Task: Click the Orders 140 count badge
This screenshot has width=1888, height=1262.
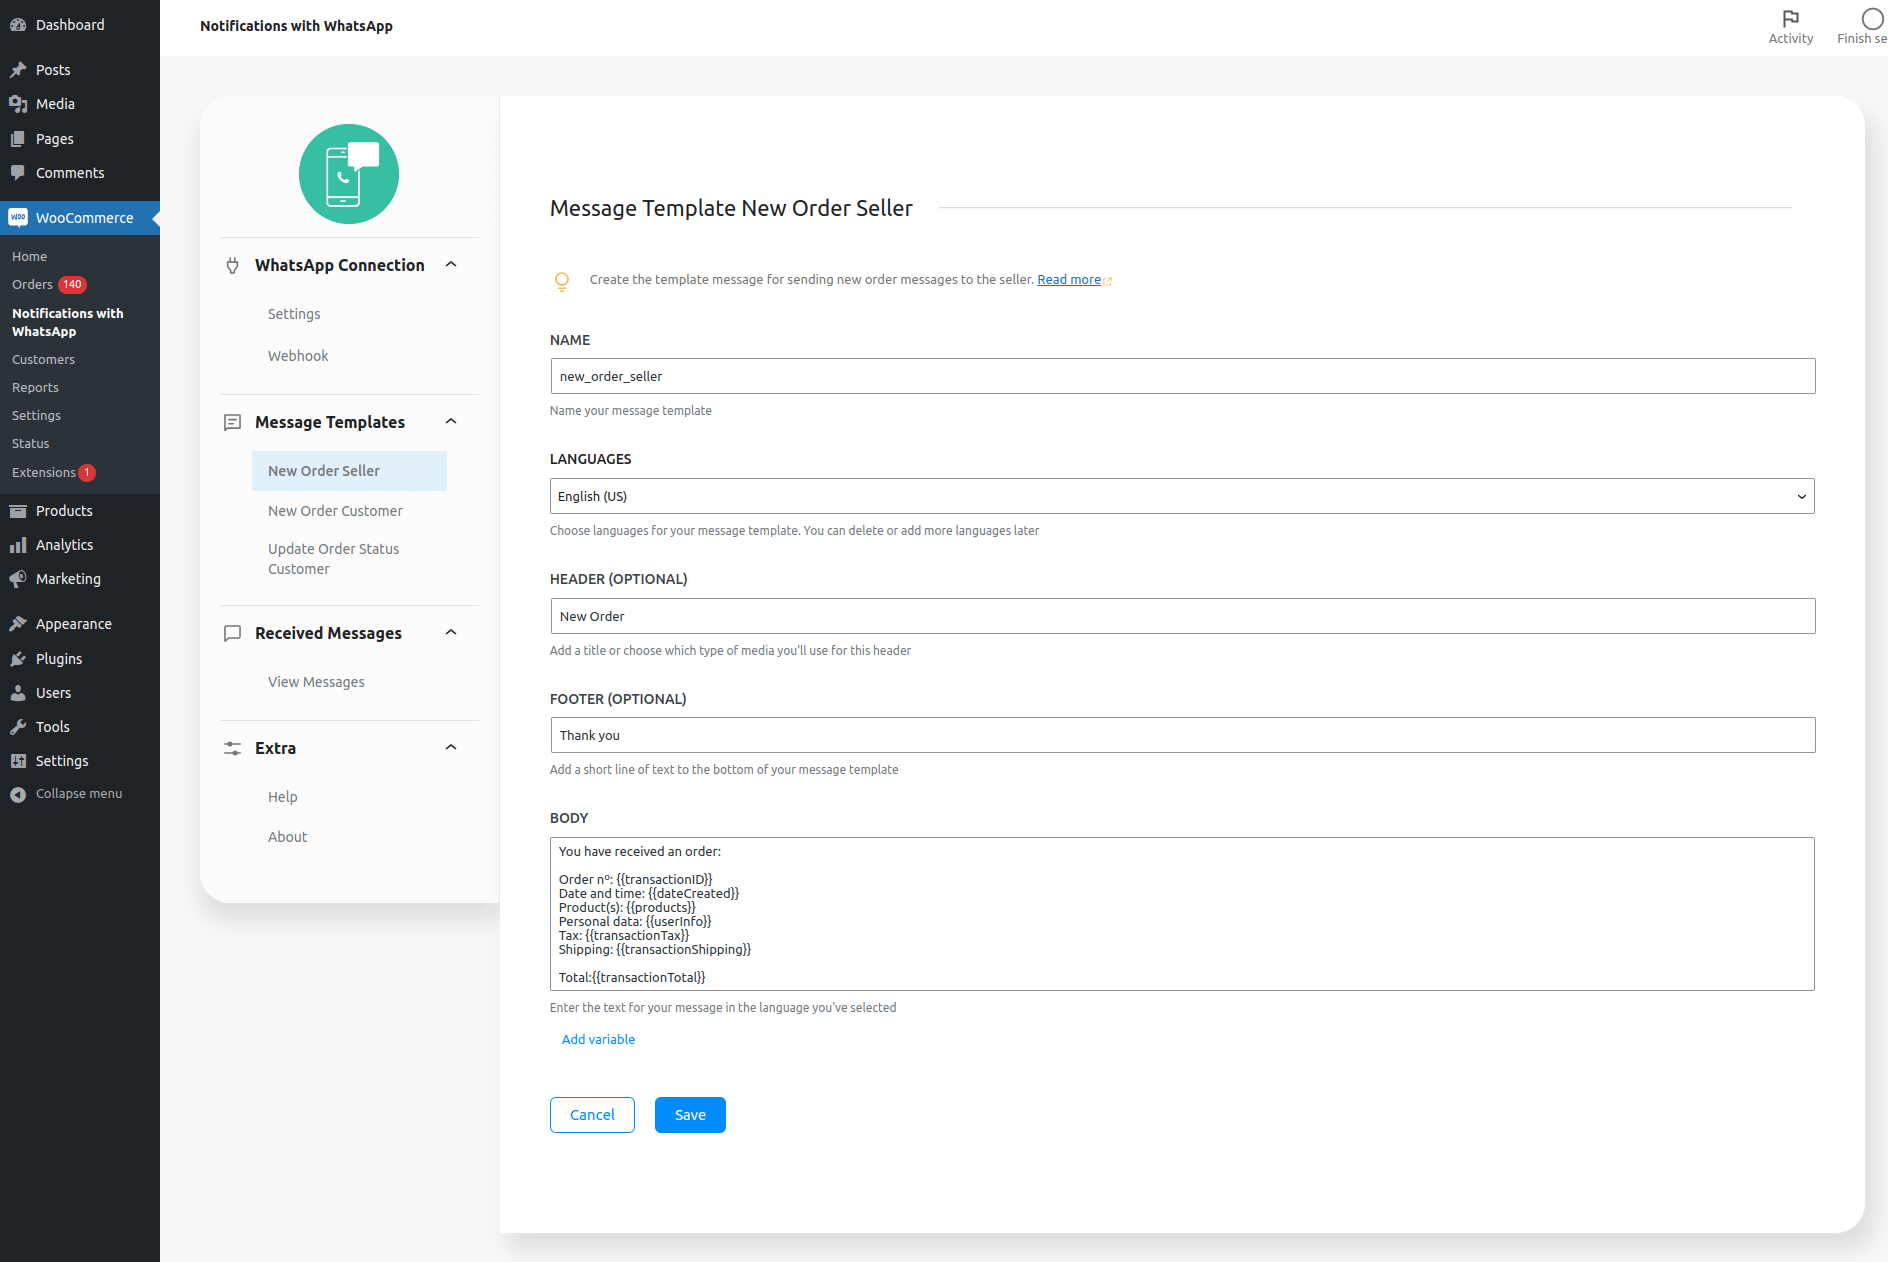Action: (72, 284)
